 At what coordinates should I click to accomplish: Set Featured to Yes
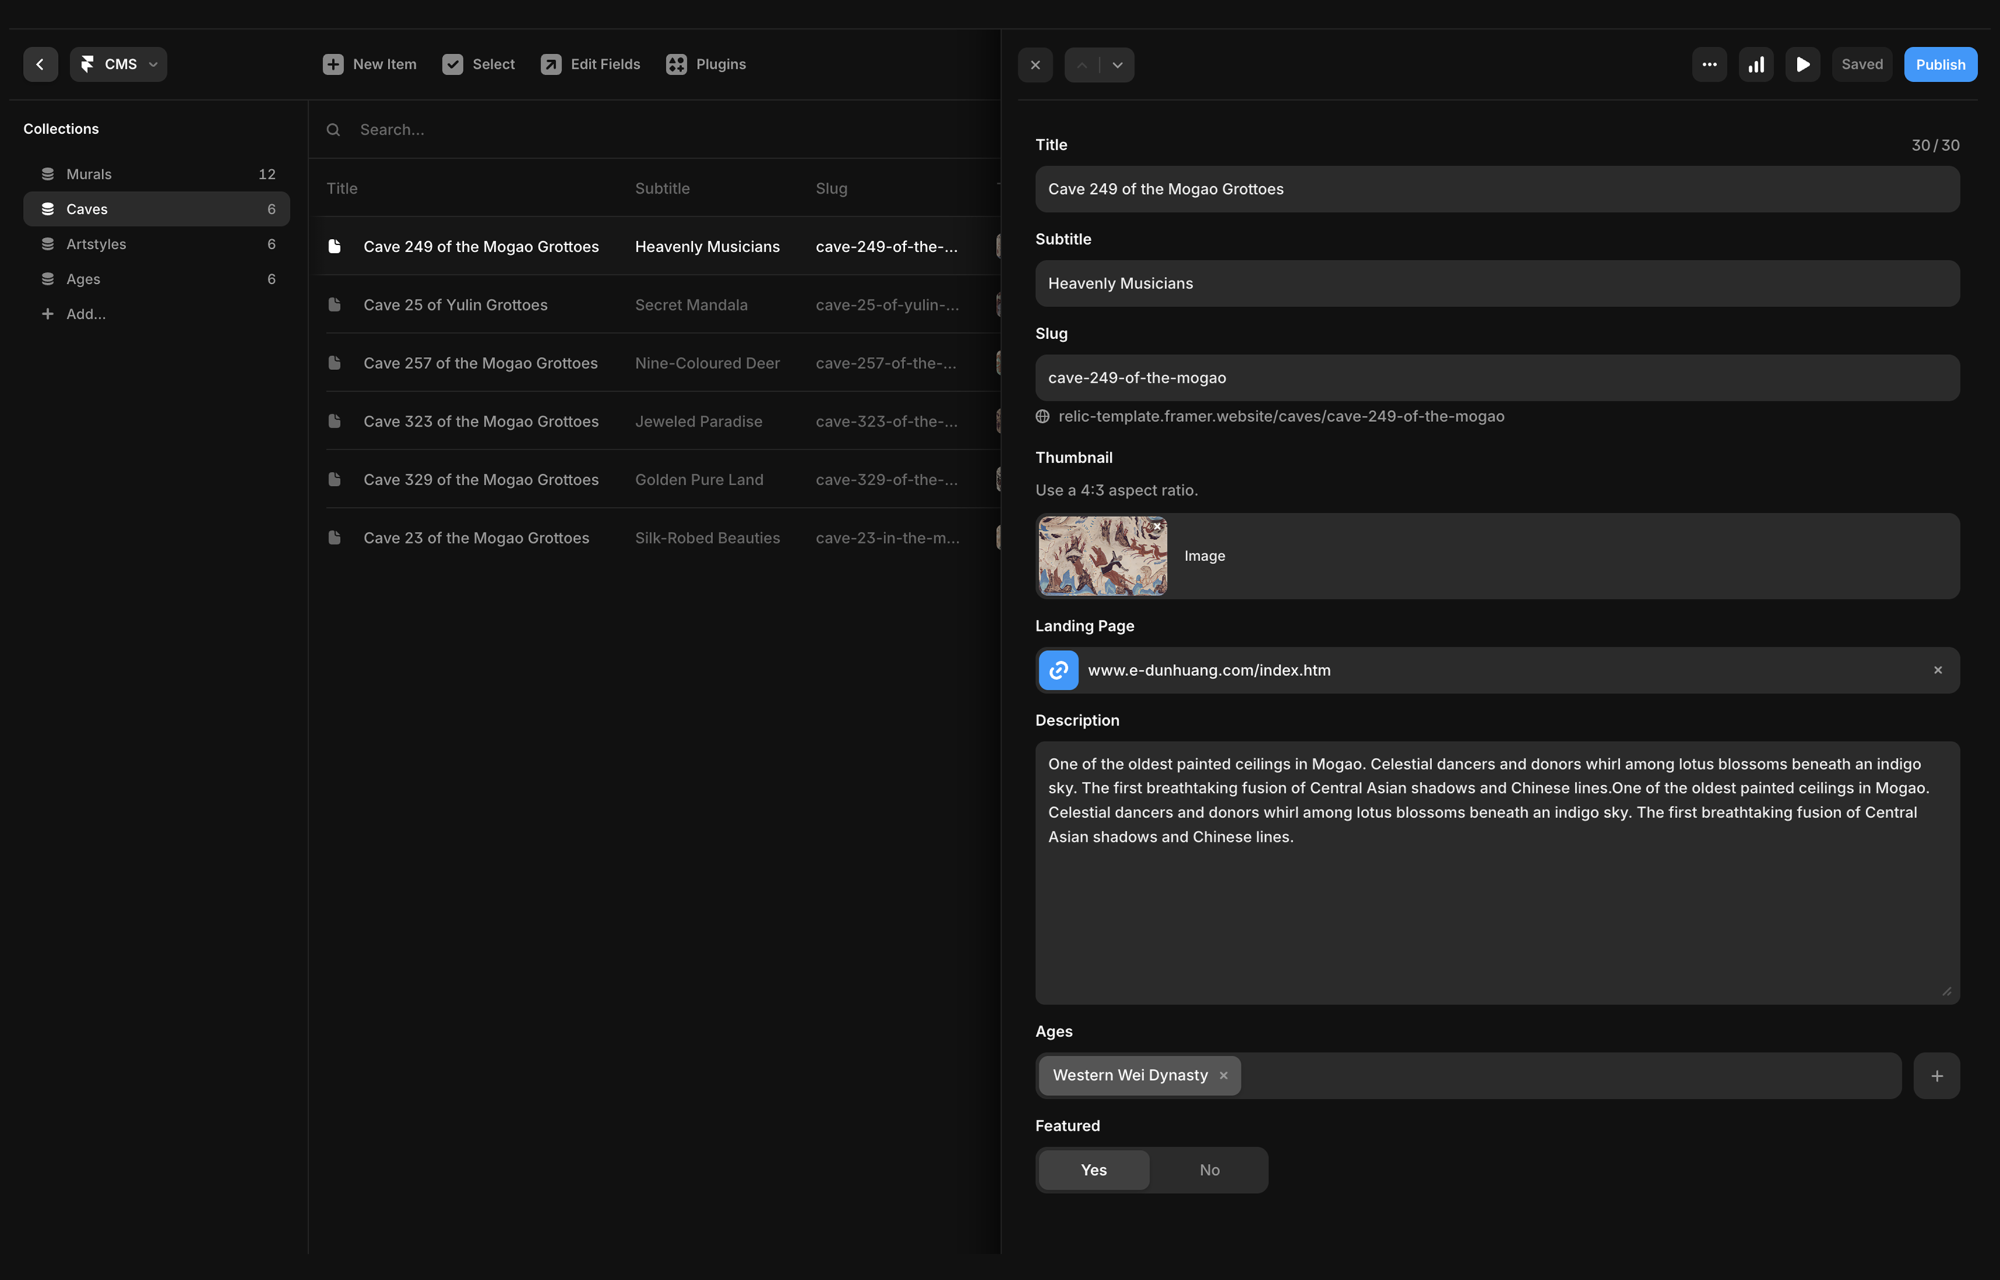point(1093,1170)
